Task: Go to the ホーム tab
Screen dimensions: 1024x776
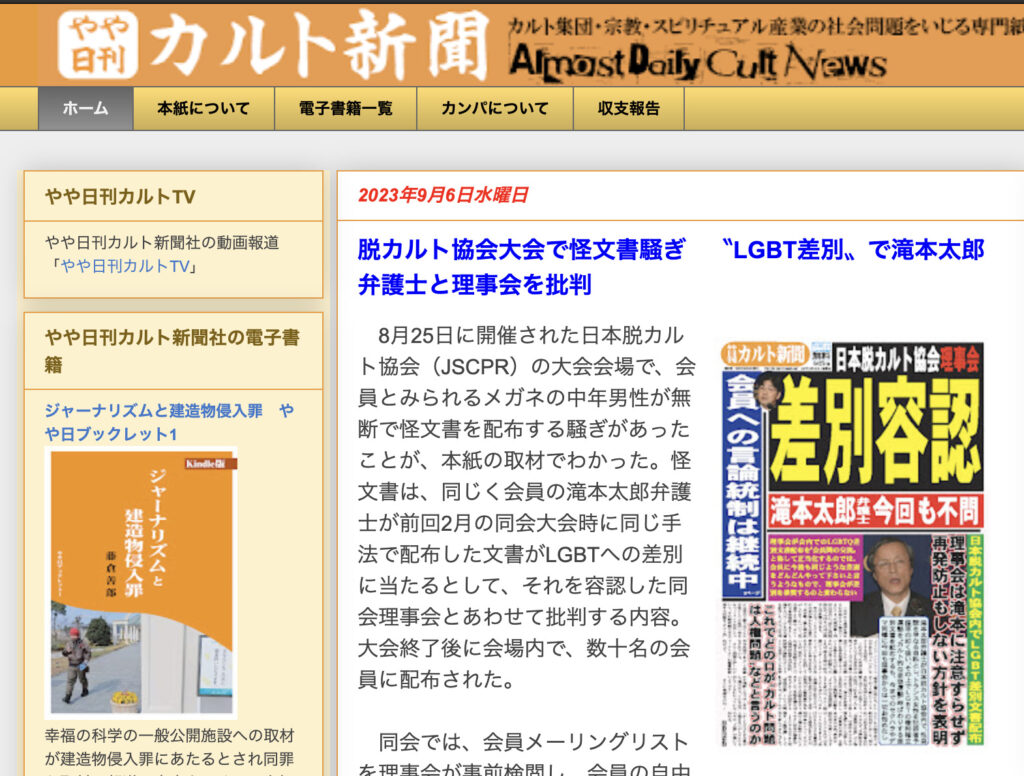Action: pyautogui.click(x=86, y=108)
